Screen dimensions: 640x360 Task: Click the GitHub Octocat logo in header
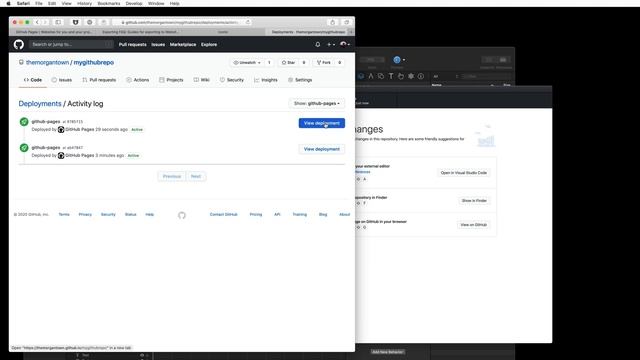19,44
